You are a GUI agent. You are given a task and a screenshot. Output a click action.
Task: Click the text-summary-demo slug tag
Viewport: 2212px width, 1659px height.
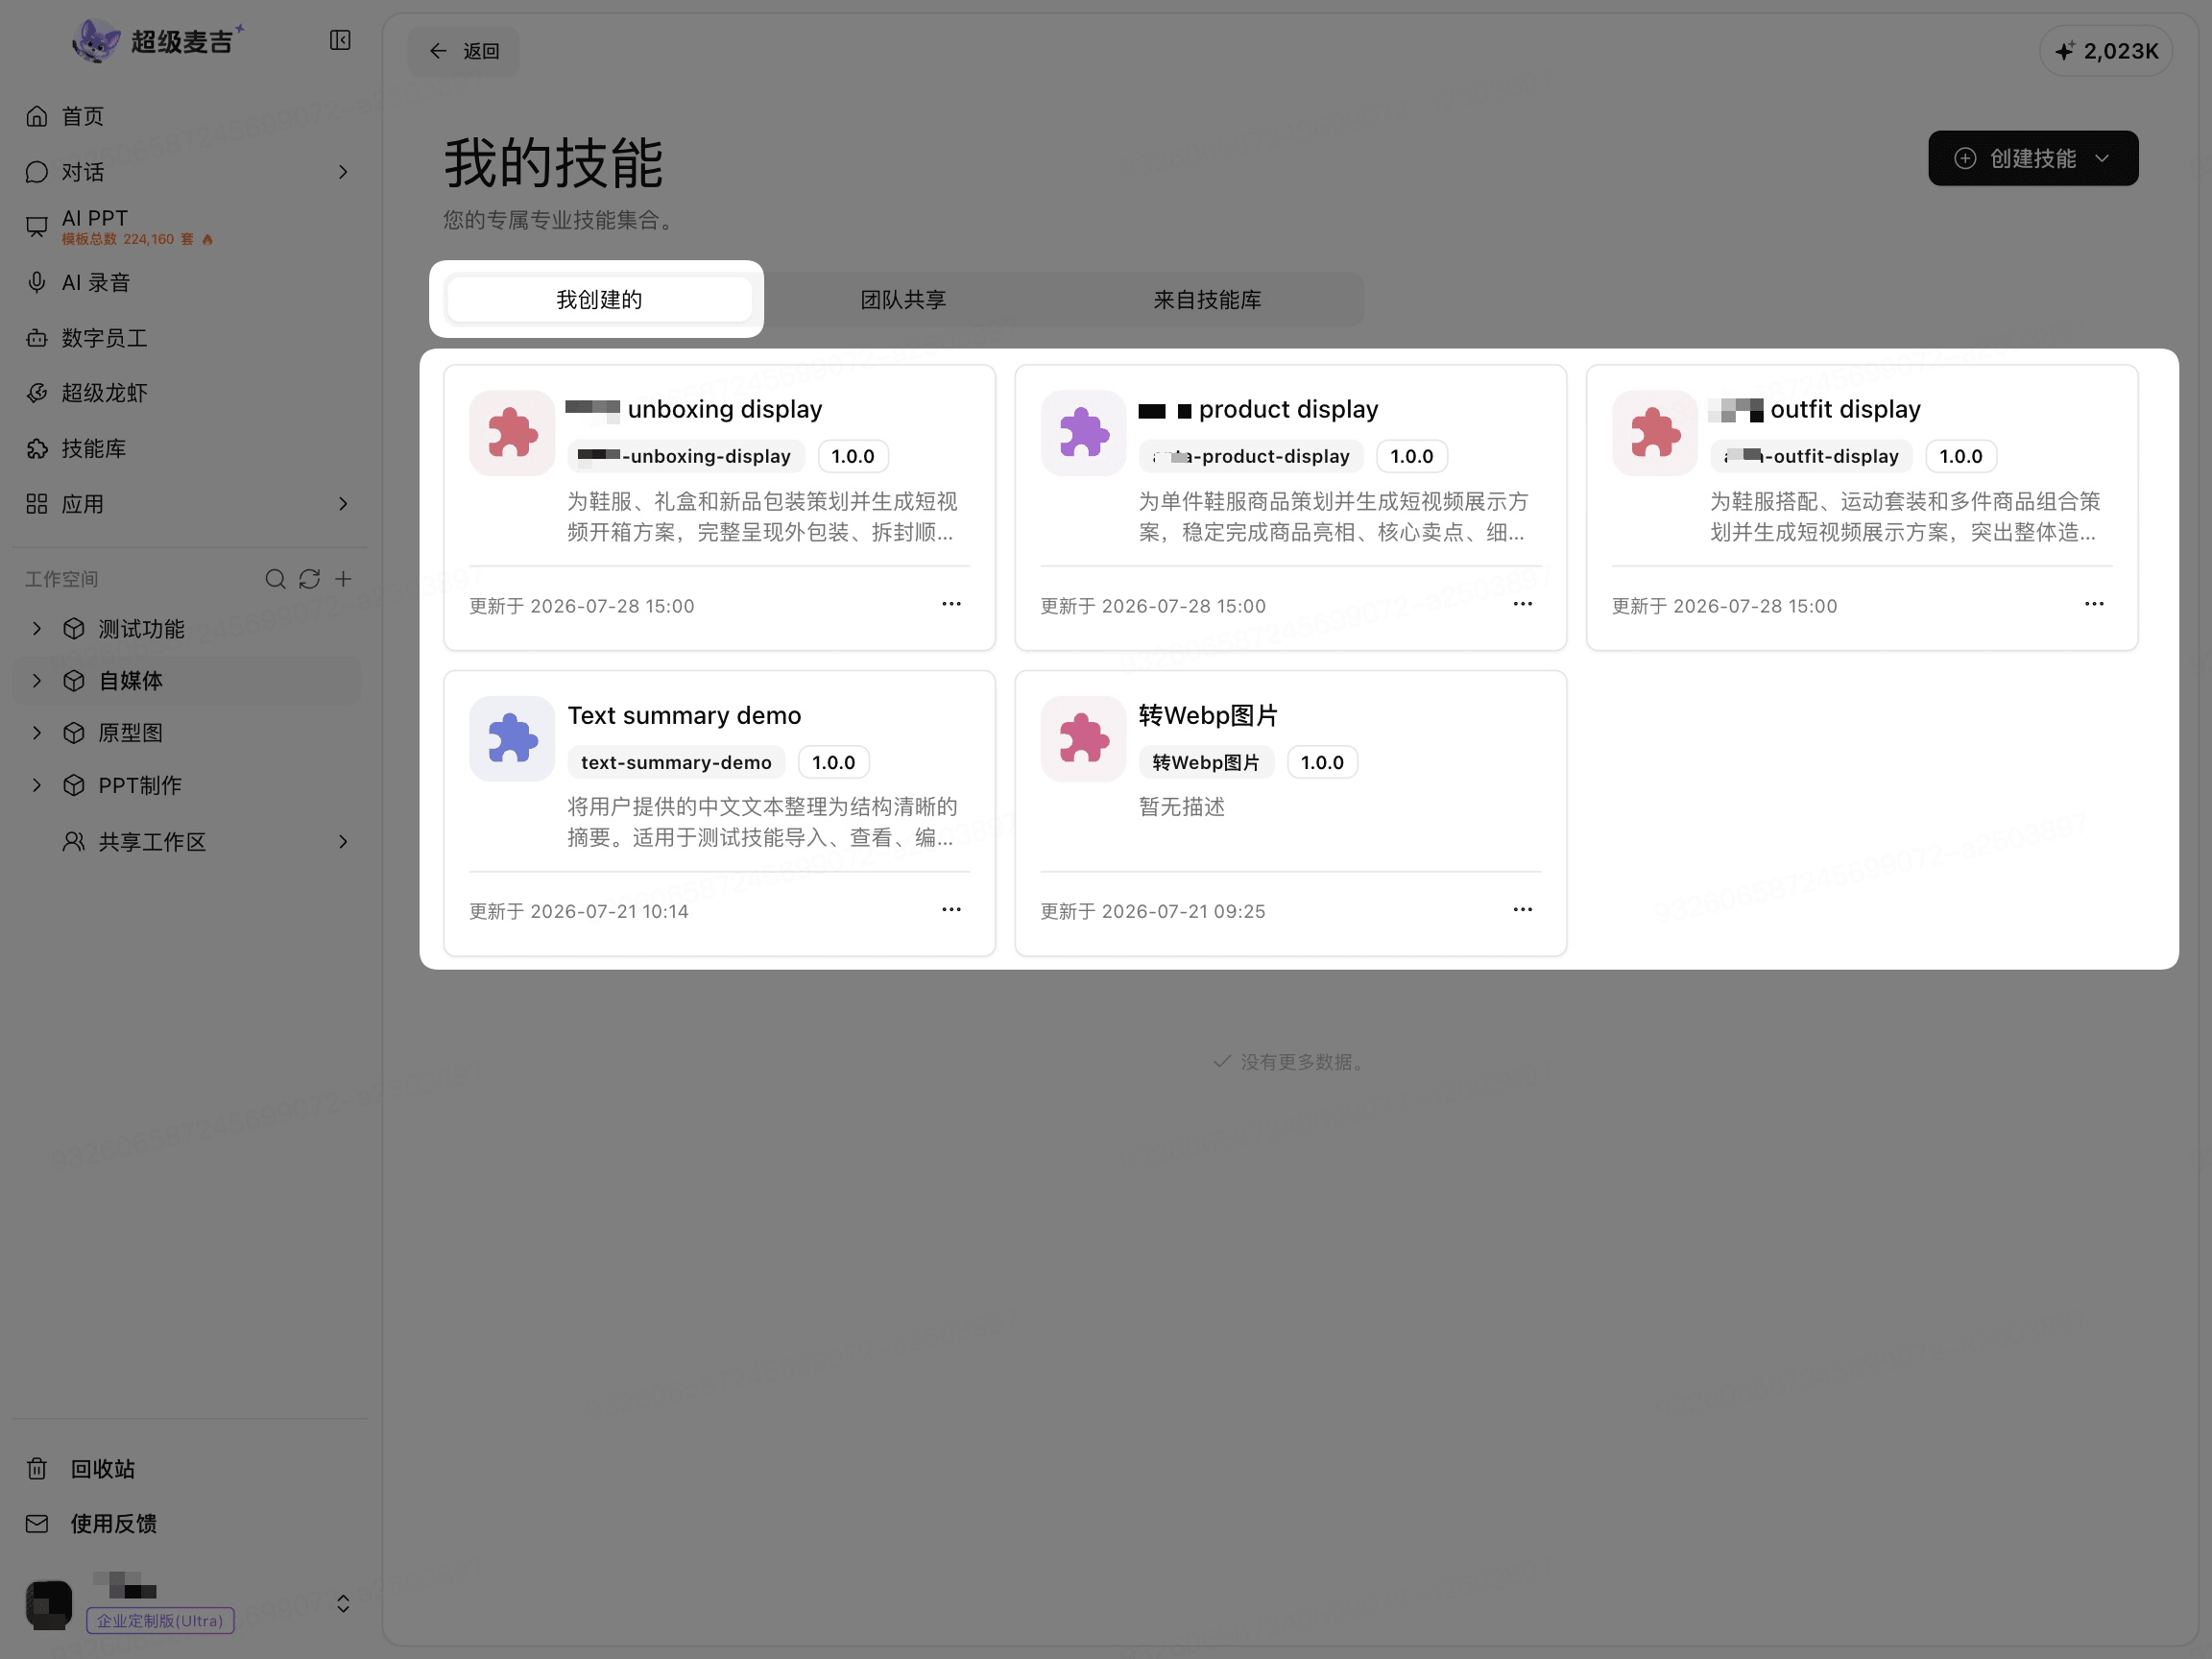(x=676, y=762)
